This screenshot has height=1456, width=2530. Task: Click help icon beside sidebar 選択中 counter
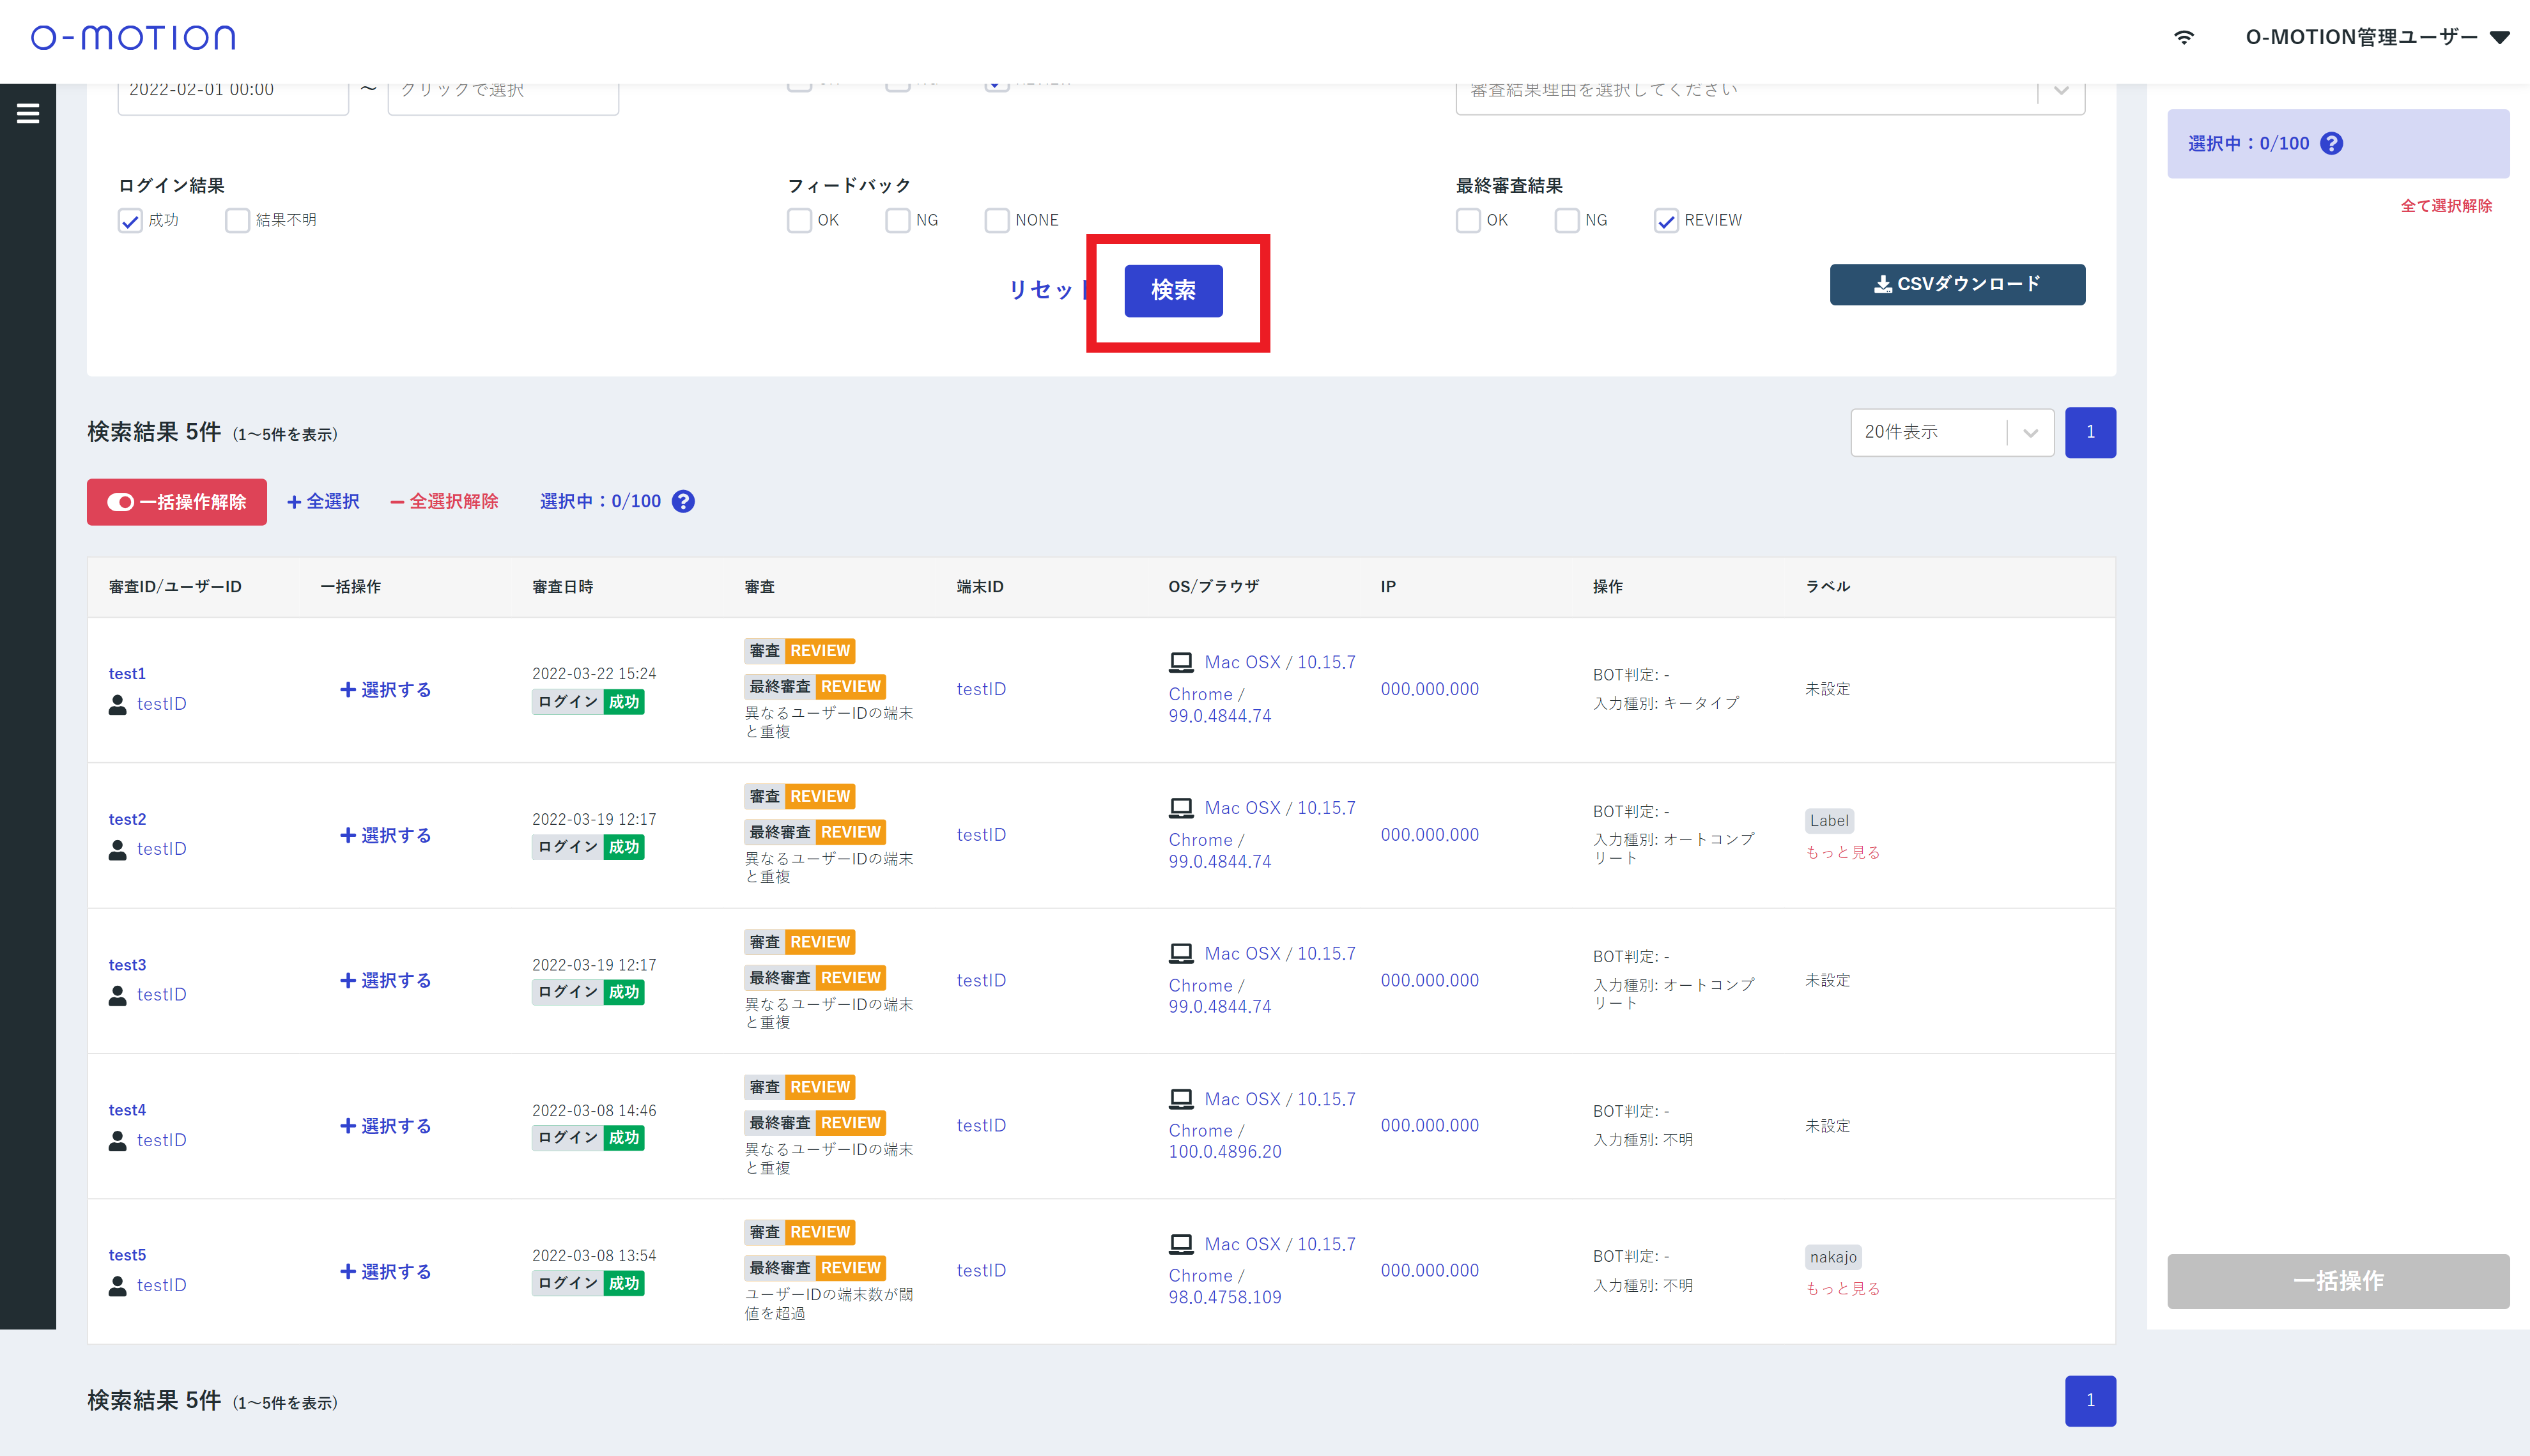point(2331,144)
